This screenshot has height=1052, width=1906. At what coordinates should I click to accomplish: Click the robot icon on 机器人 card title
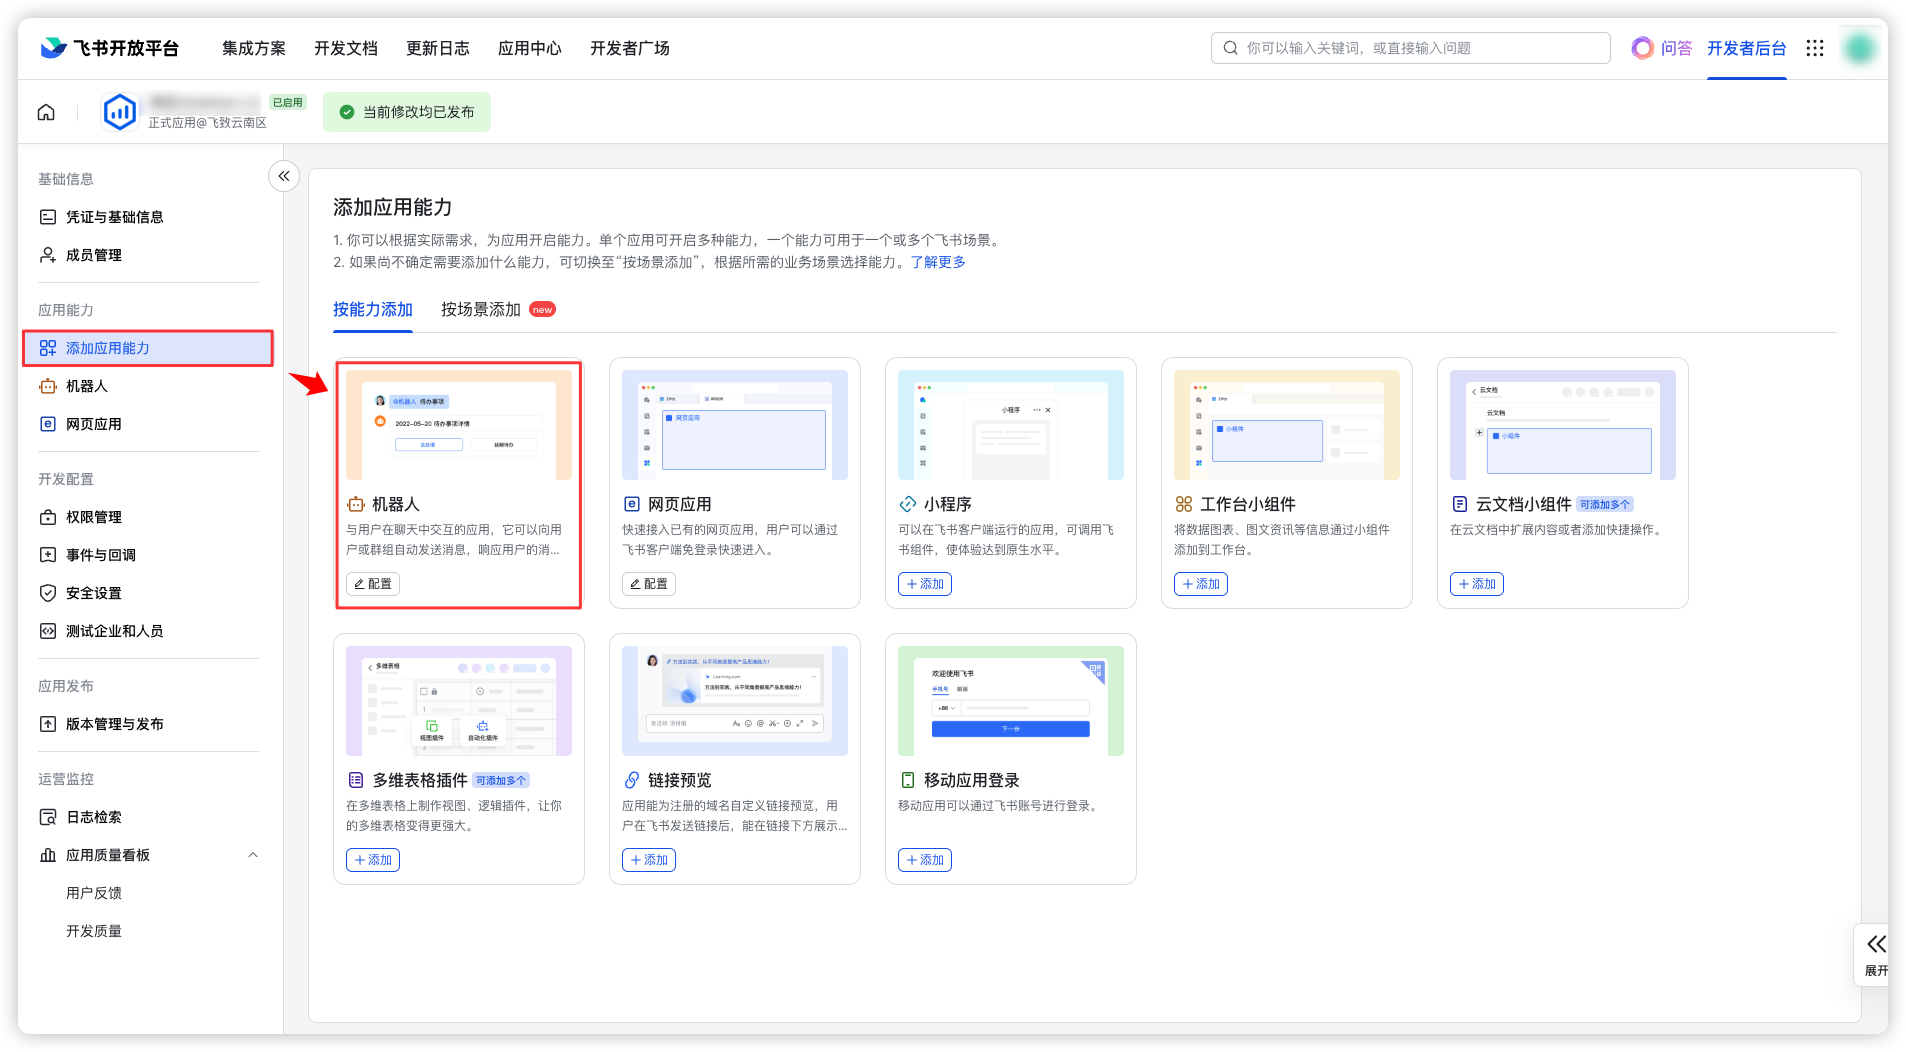point(356,504)
